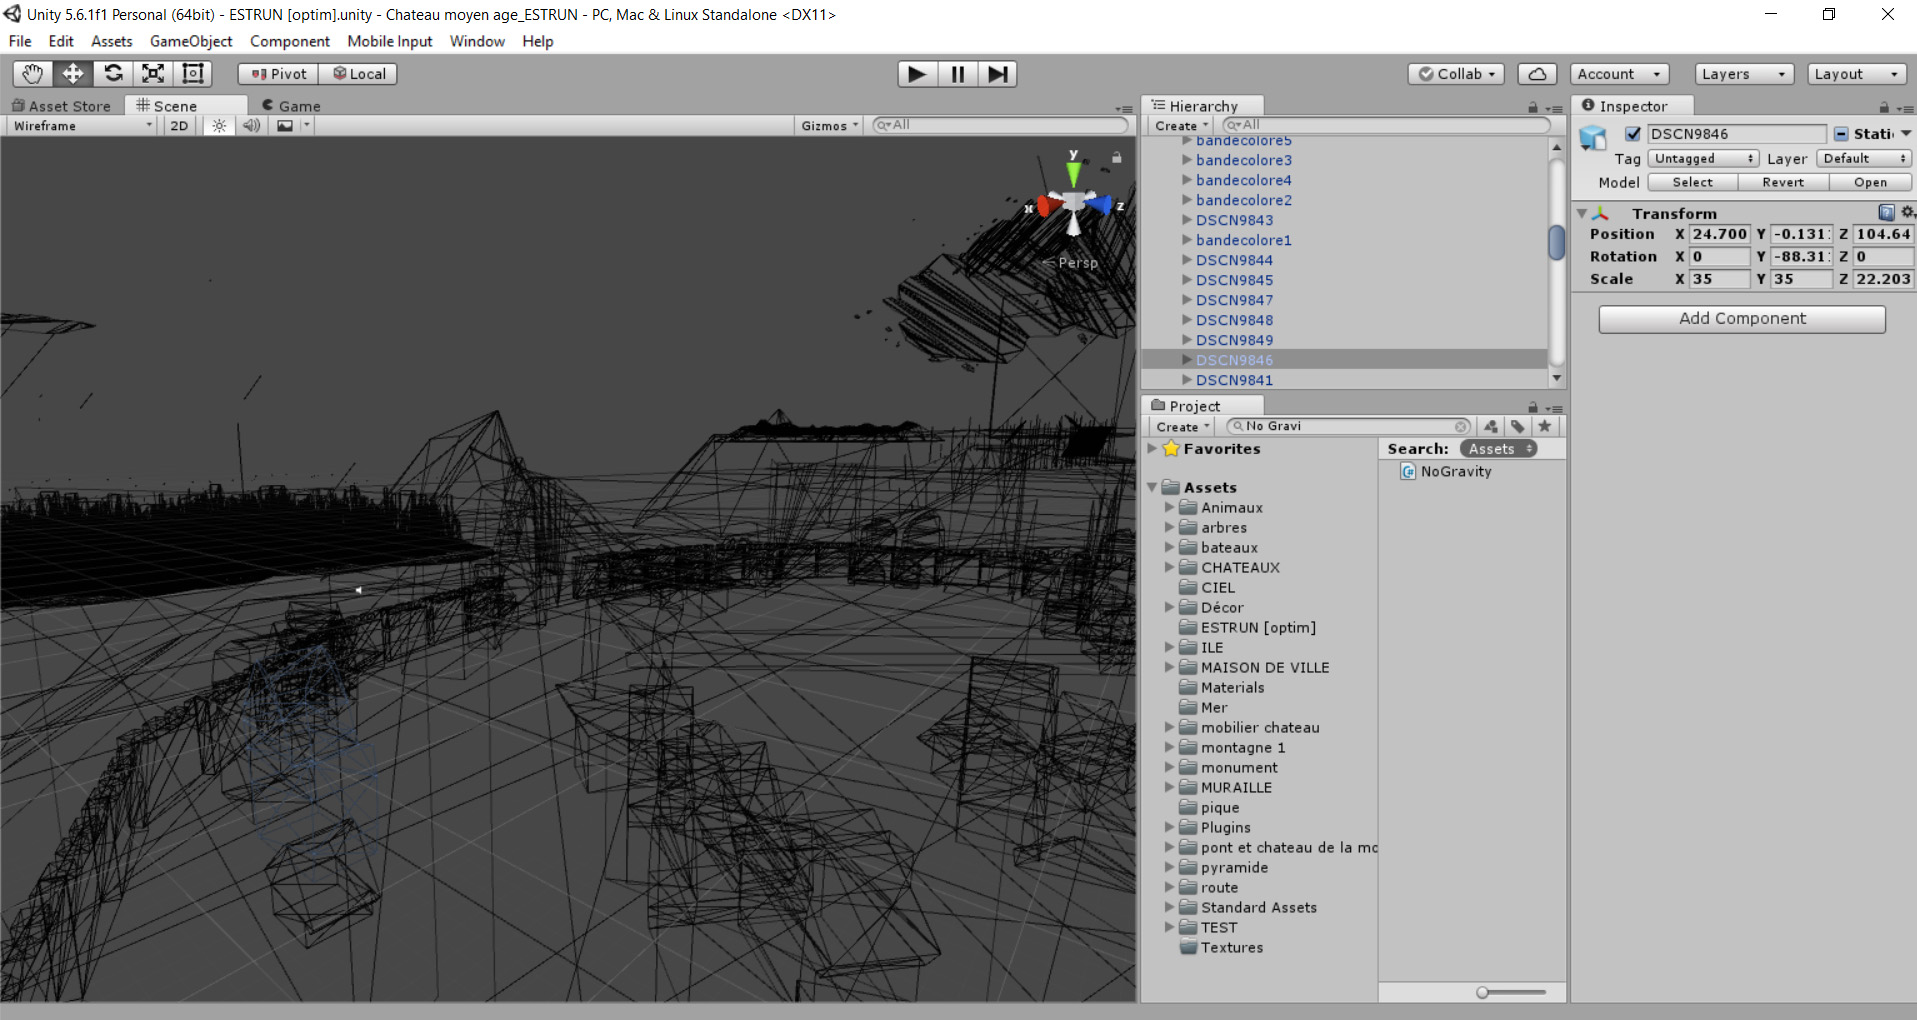Select the Rect Transform tool
The width and height of the screenshot is (1917, 1020).
[x=193, y=74]
